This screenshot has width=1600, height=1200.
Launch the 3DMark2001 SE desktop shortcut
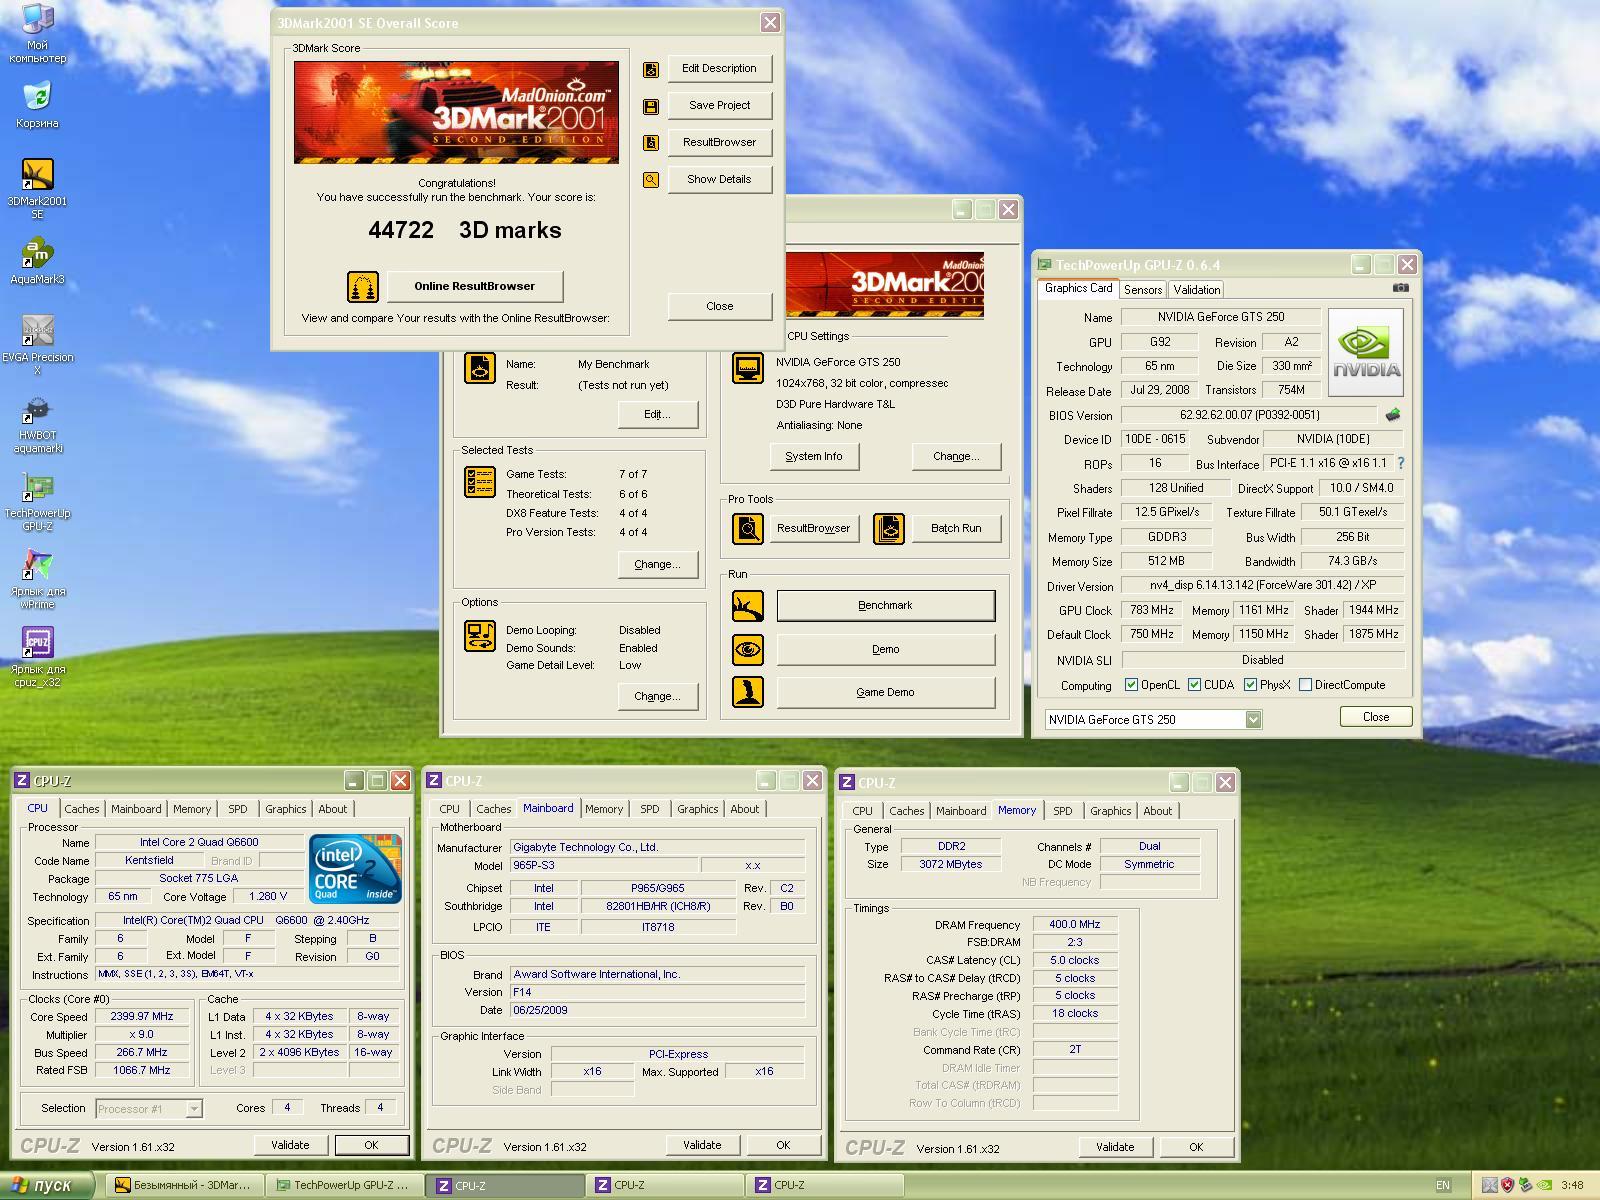click(x=37, y=188)
